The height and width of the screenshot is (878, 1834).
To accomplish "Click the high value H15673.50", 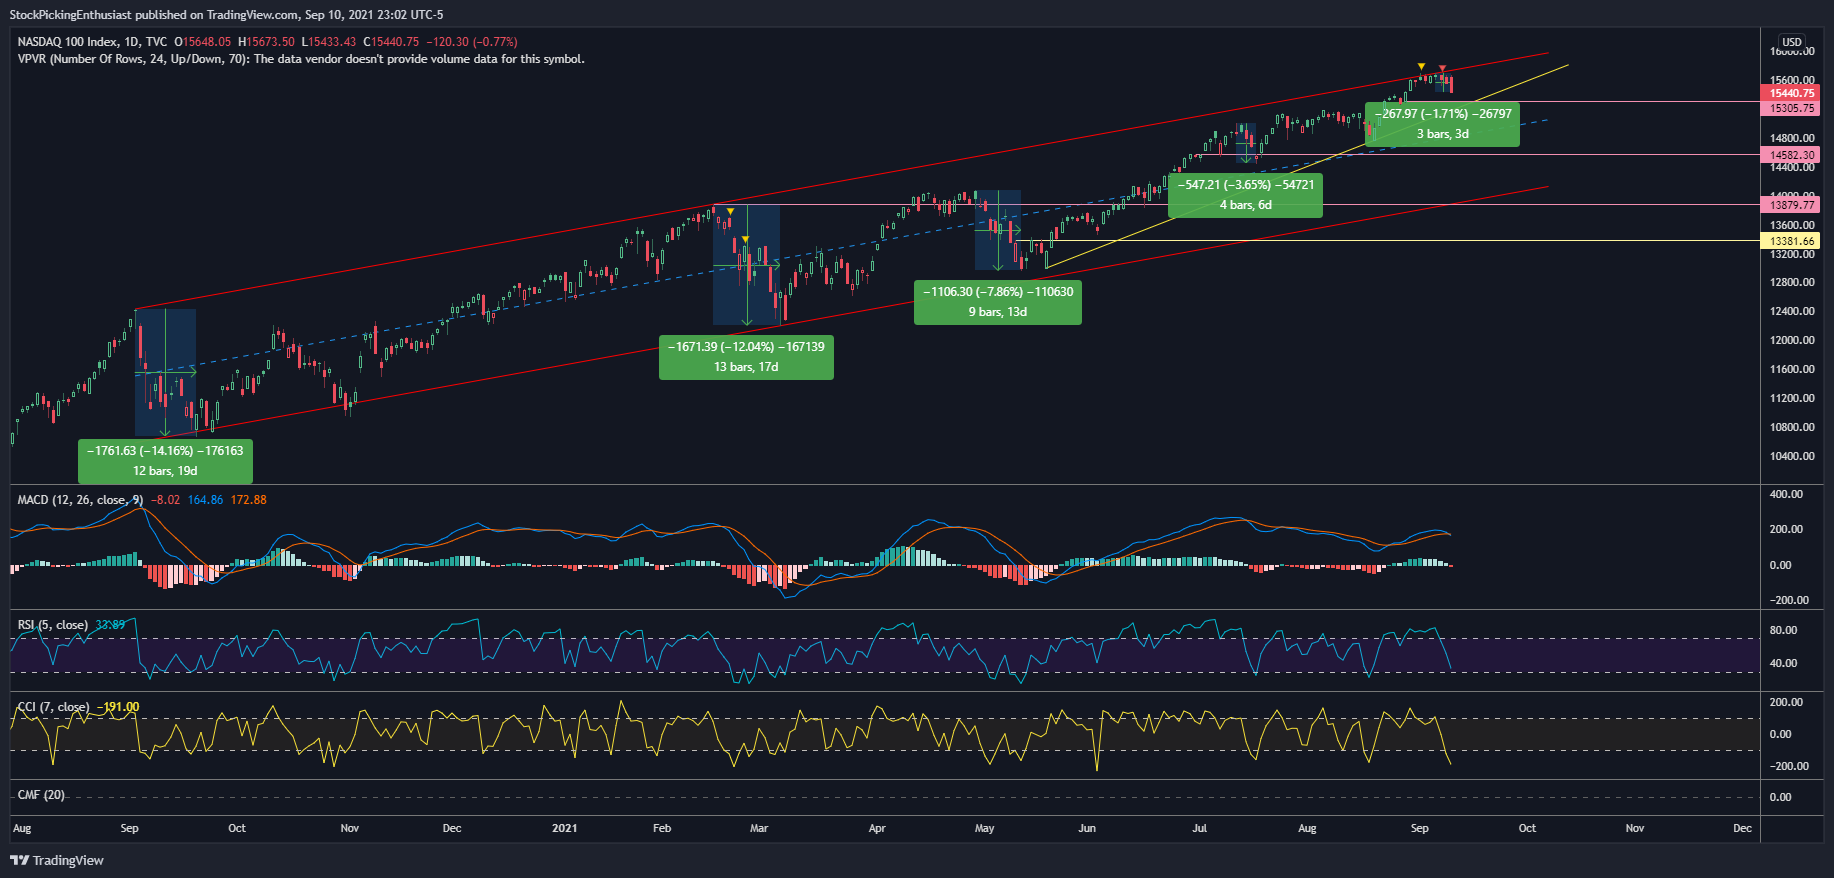I will [x=266, y=42].
